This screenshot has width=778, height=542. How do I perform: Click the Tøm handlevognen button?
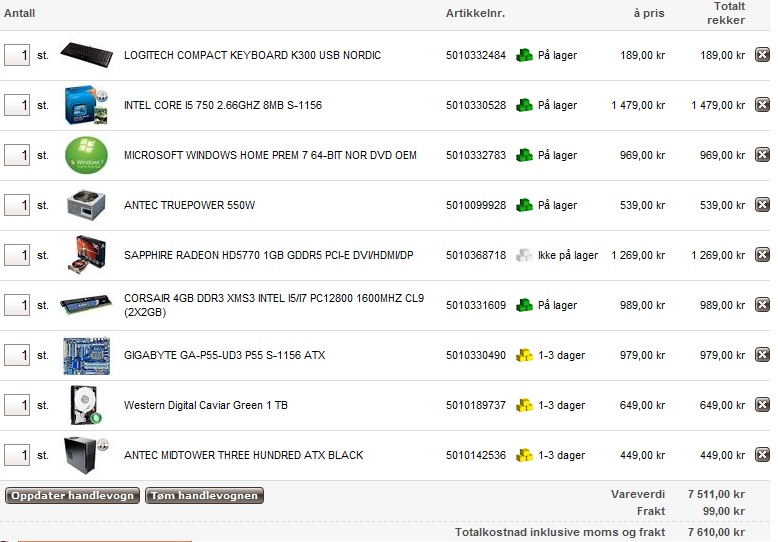204,495
